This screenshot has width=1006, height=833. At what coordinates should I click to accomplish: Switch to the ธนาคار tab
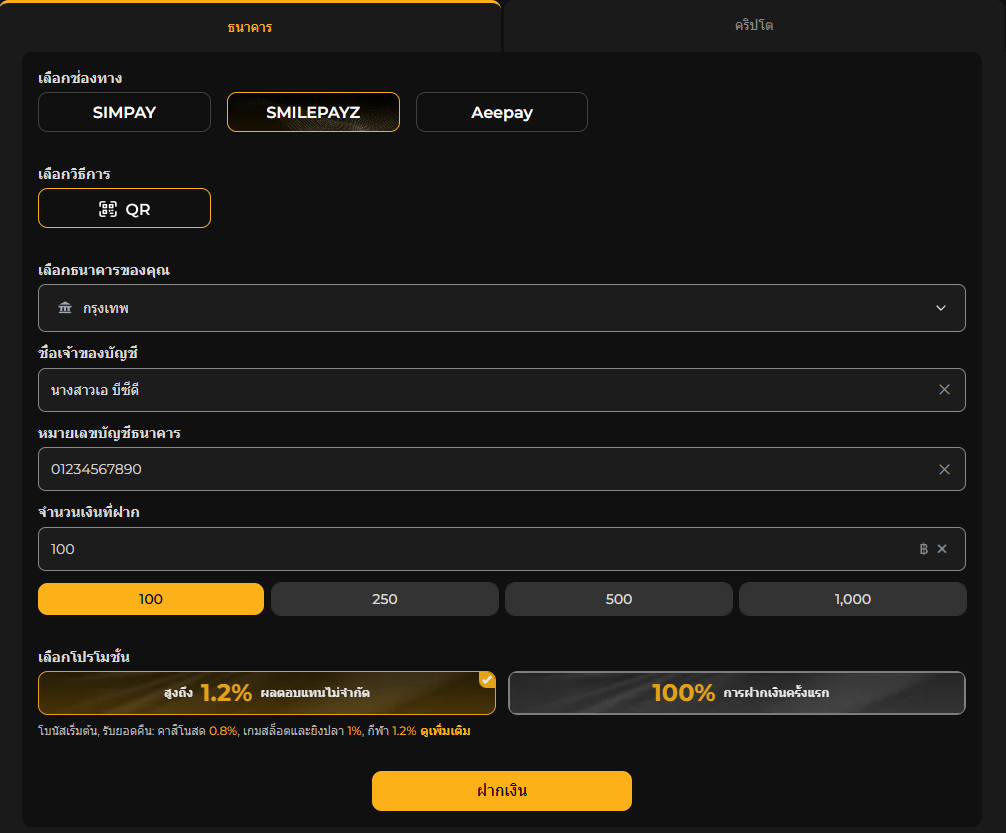pyautogui.click(x=250, y=27)
